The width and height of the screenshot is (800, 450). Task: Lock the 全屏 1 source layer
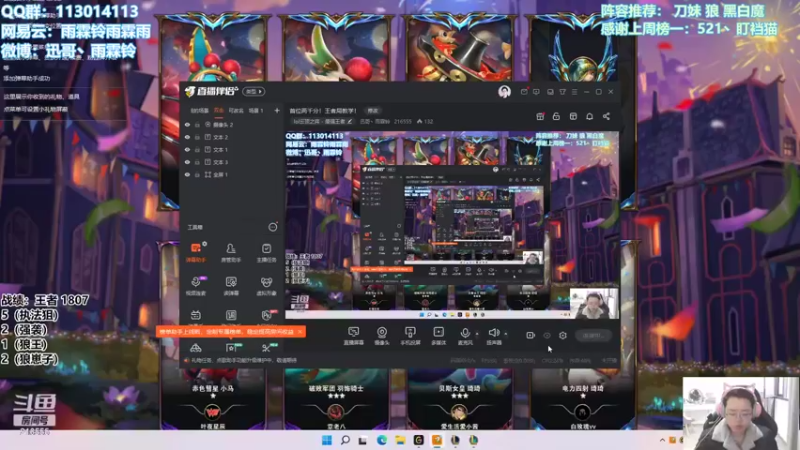[x=197, y=174]
